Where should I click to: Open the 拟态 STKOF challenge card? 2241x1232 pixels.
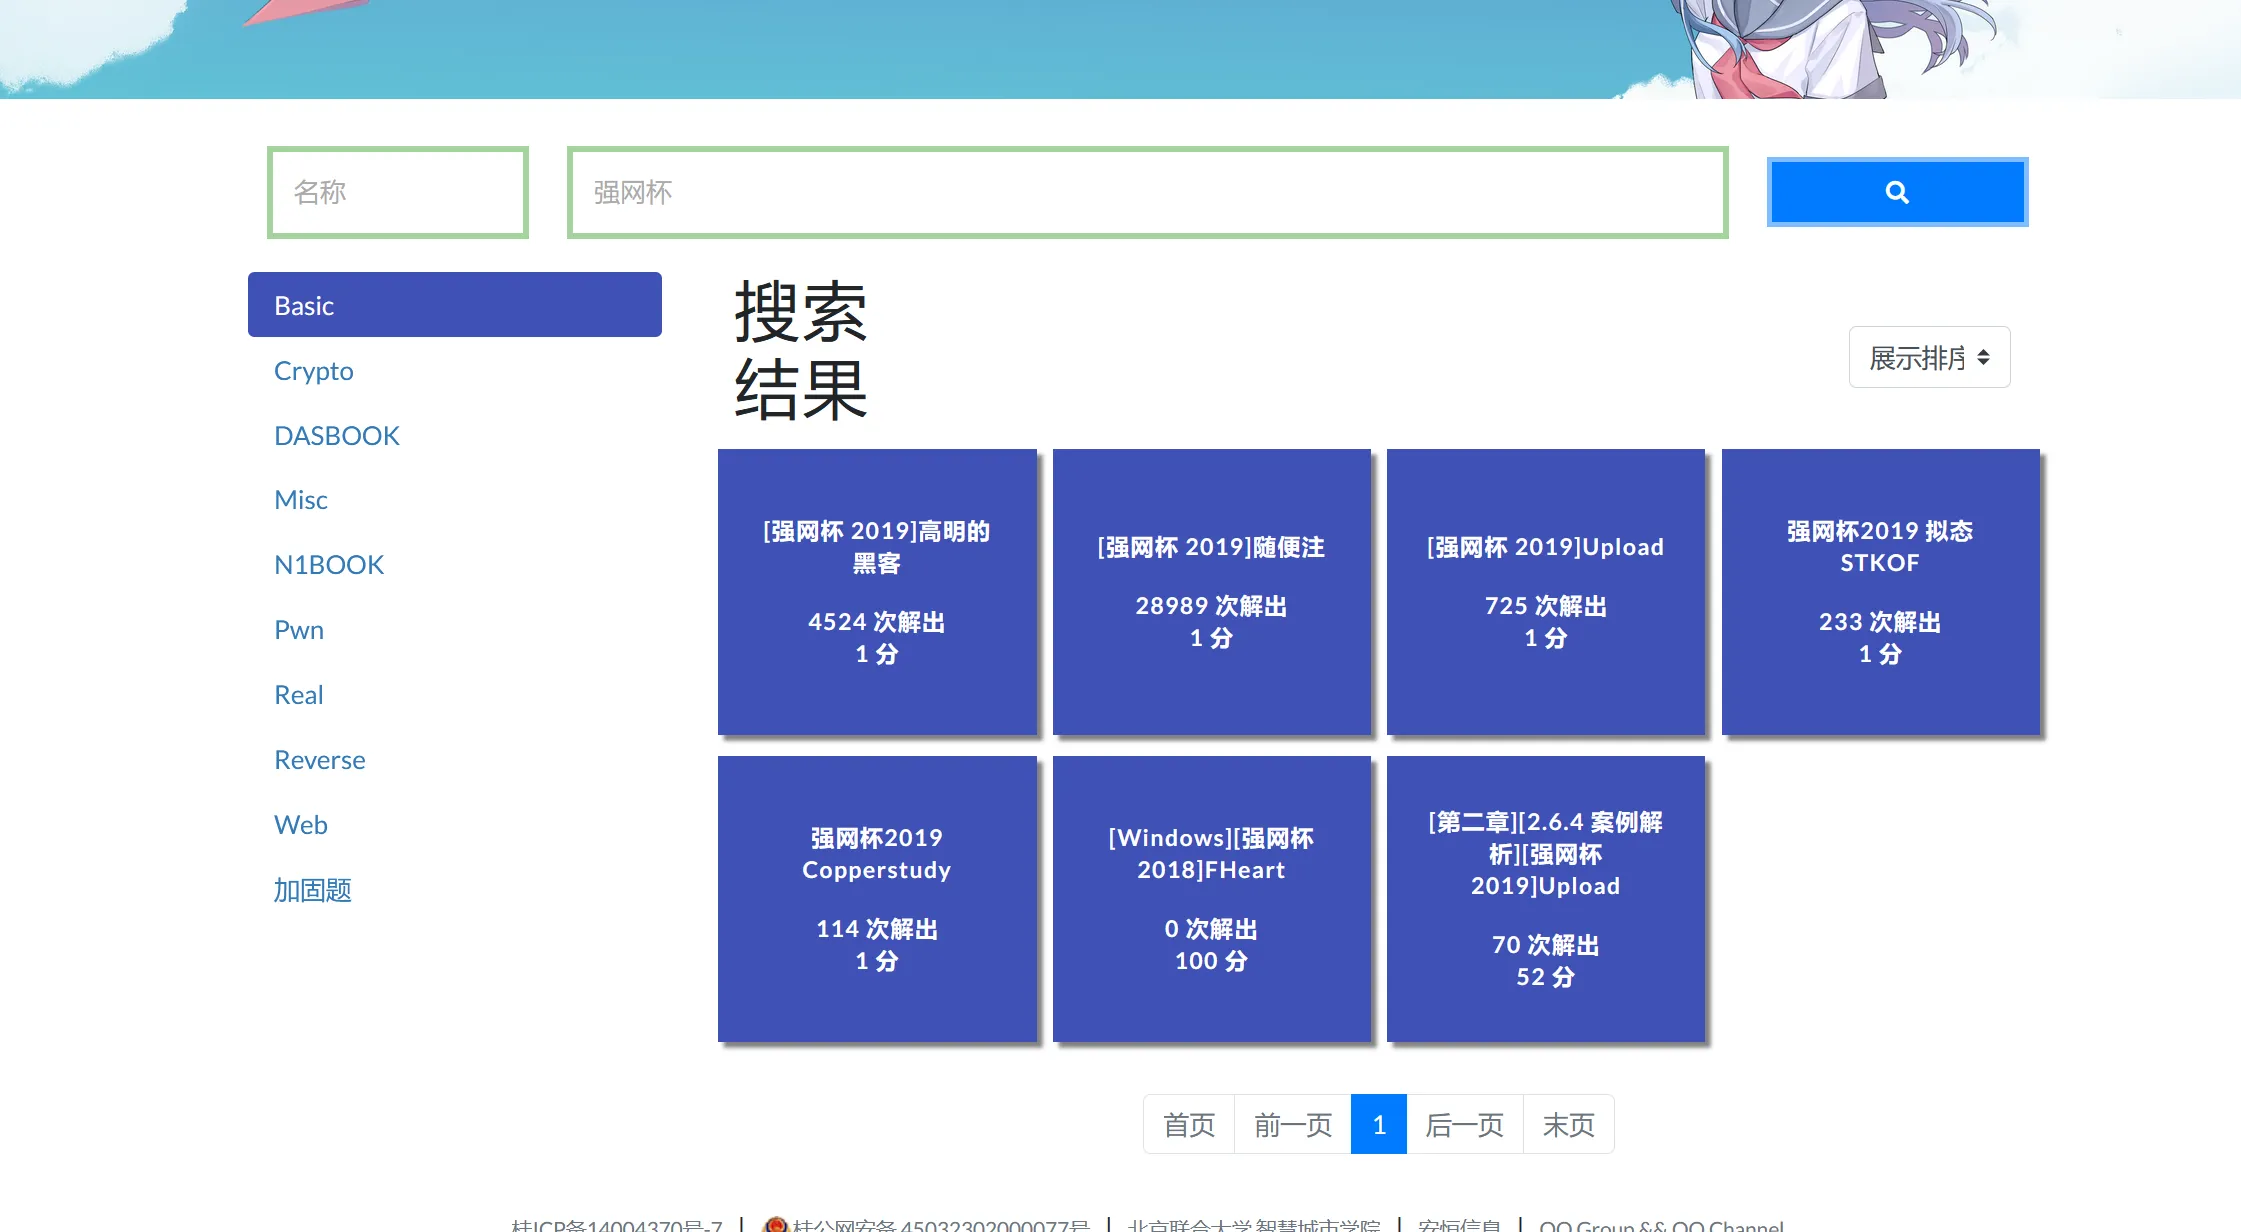[1880, 592]
